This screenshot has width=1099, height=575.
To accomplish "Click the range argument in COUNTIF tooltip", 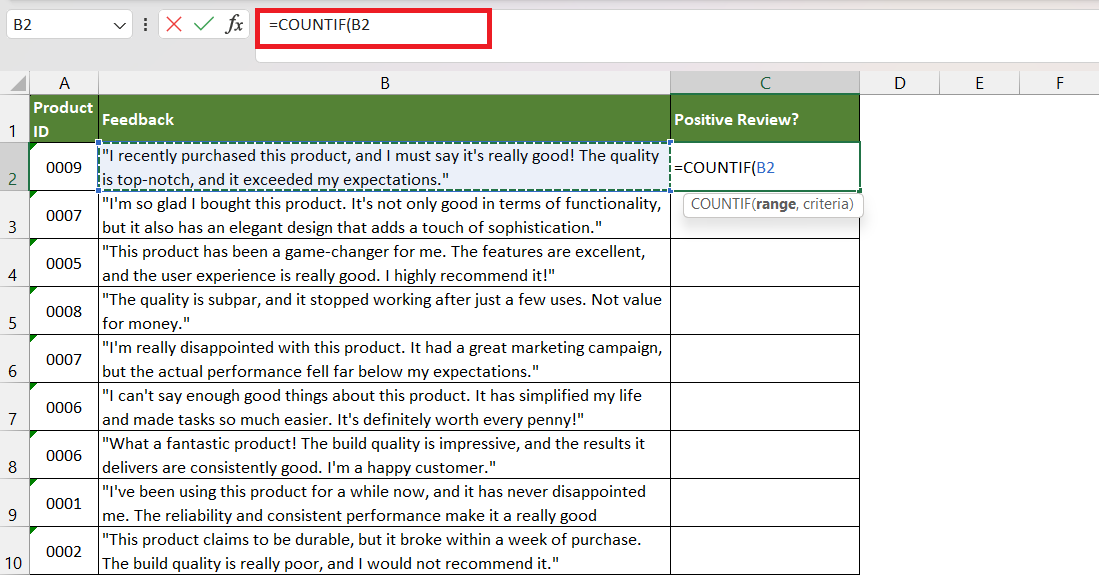I will (775, 204).
